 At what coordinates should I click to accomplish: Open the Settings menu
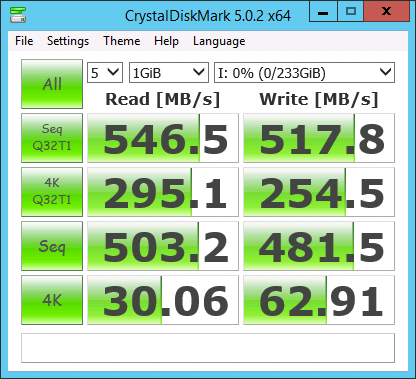68,41
